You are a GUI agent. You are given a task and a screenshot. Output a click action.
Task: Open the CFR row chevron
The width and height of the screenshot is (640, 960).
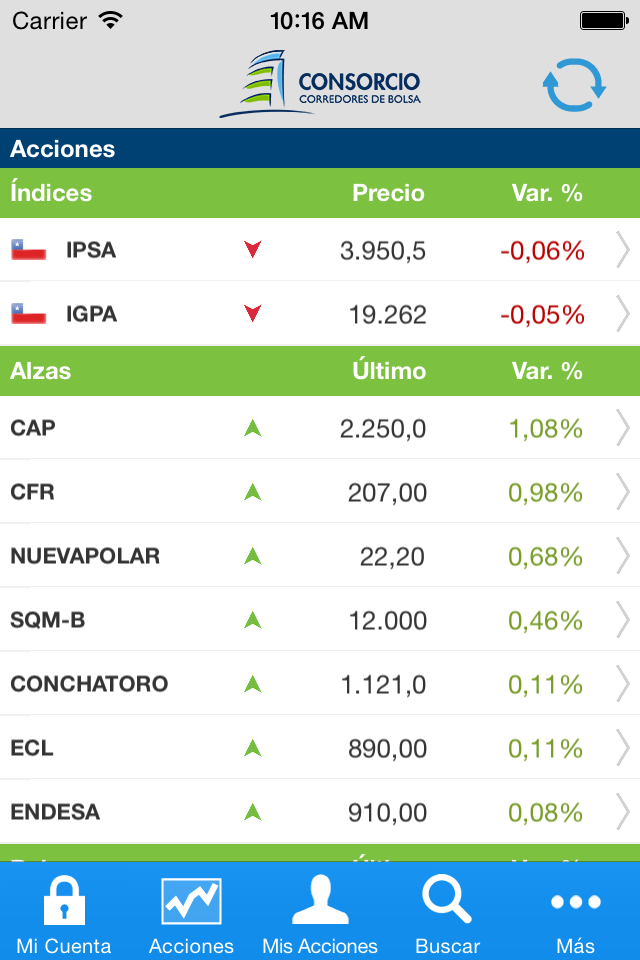tap(622, 492)
